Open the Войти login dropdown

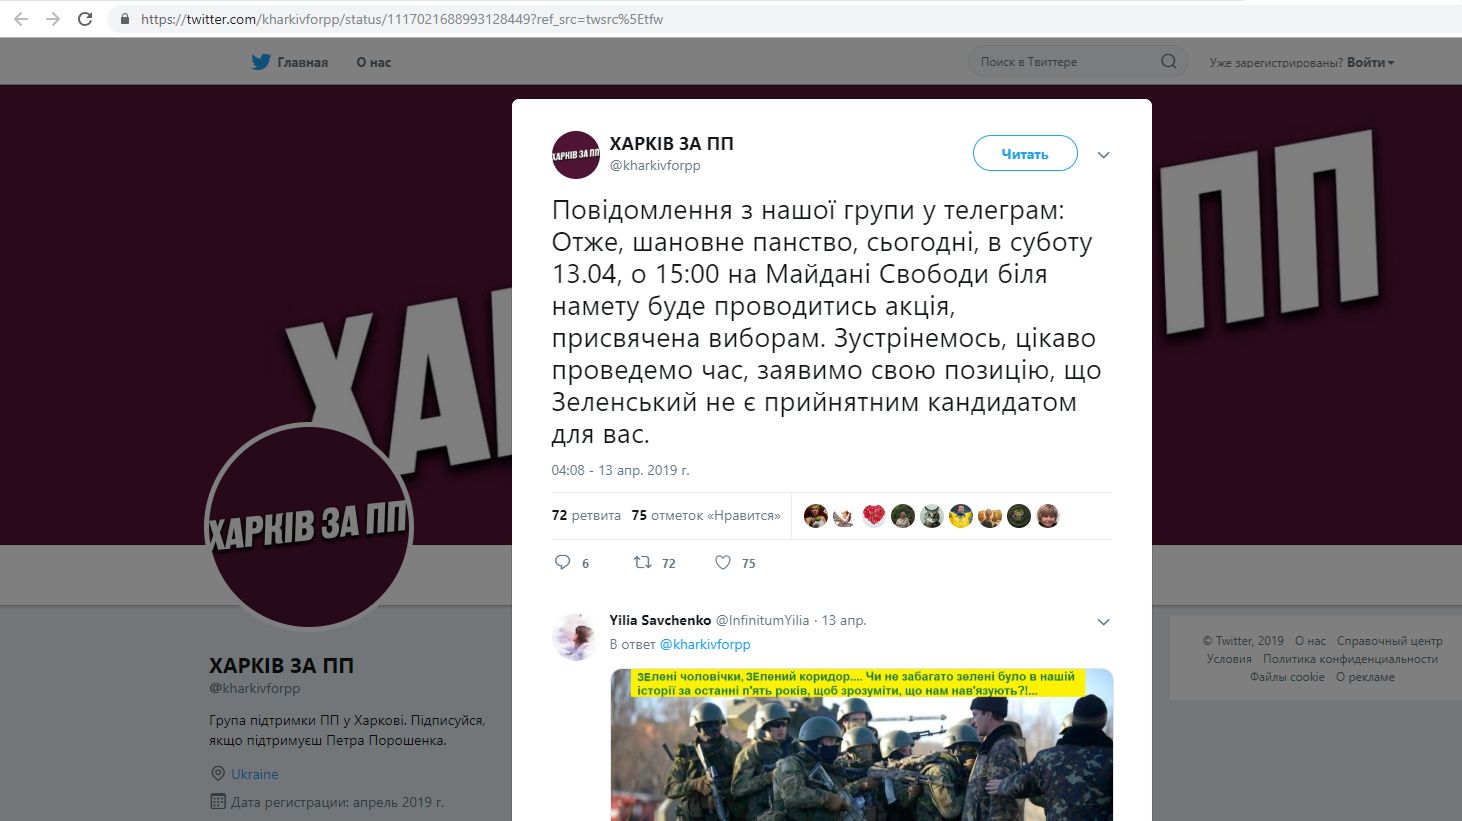point(1370,62)
